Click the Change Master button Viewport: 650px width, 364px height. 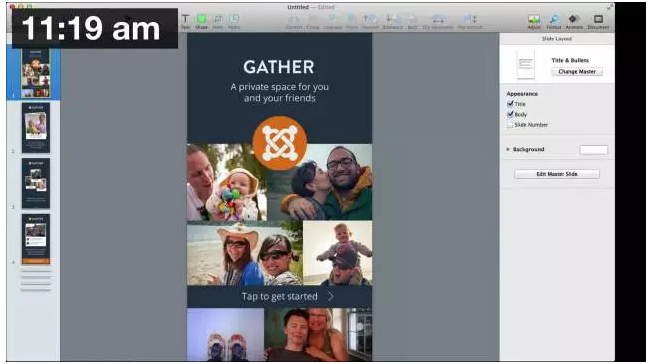(x=577, y=72)
